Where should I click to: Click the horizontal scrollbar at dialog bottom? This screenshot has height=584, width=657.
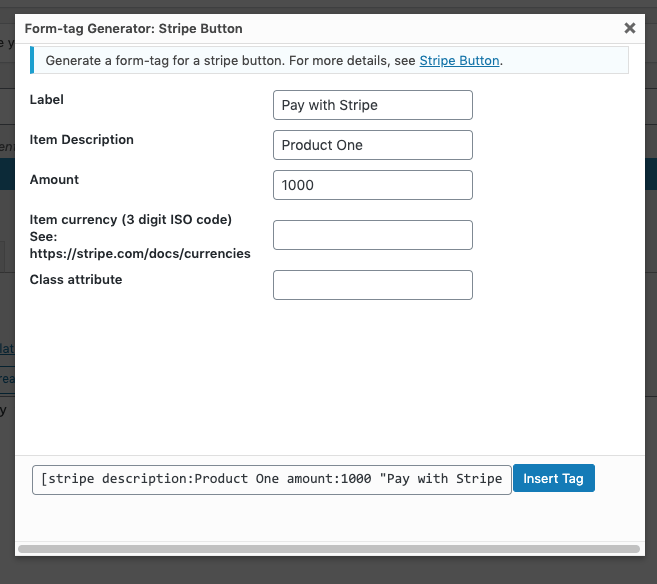click(x=328, y=548)
